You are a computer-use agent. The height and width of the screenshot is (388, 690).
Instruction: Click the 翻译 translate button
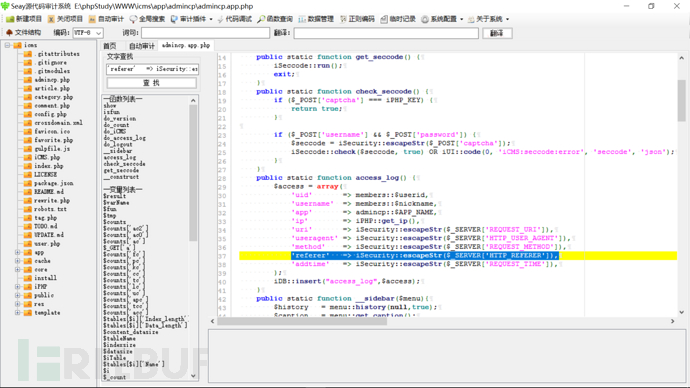(497, 33)
